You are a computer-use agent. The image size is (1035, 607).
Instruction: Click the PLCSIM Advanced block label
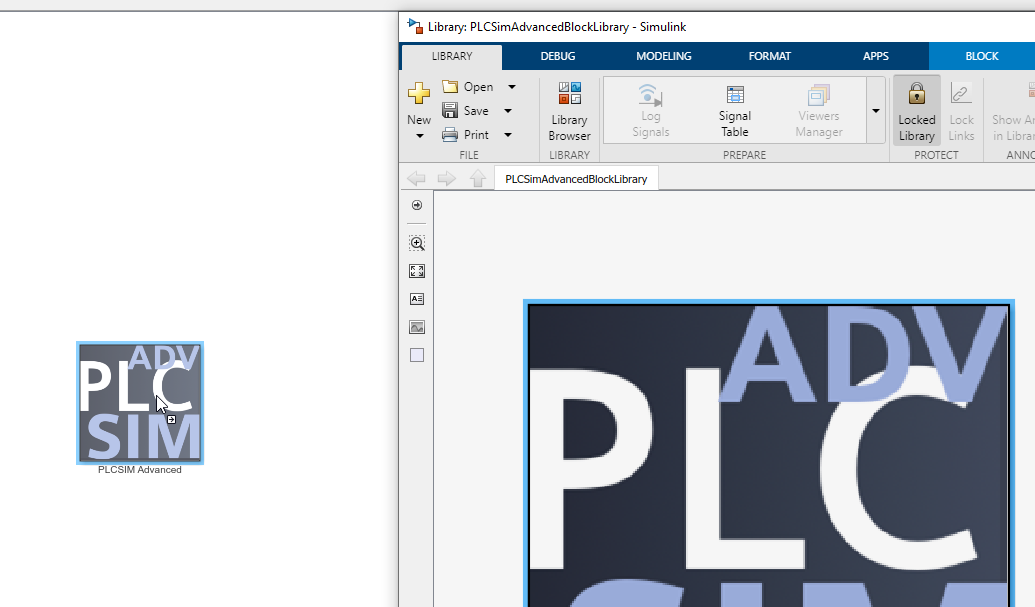coord(140,470)
